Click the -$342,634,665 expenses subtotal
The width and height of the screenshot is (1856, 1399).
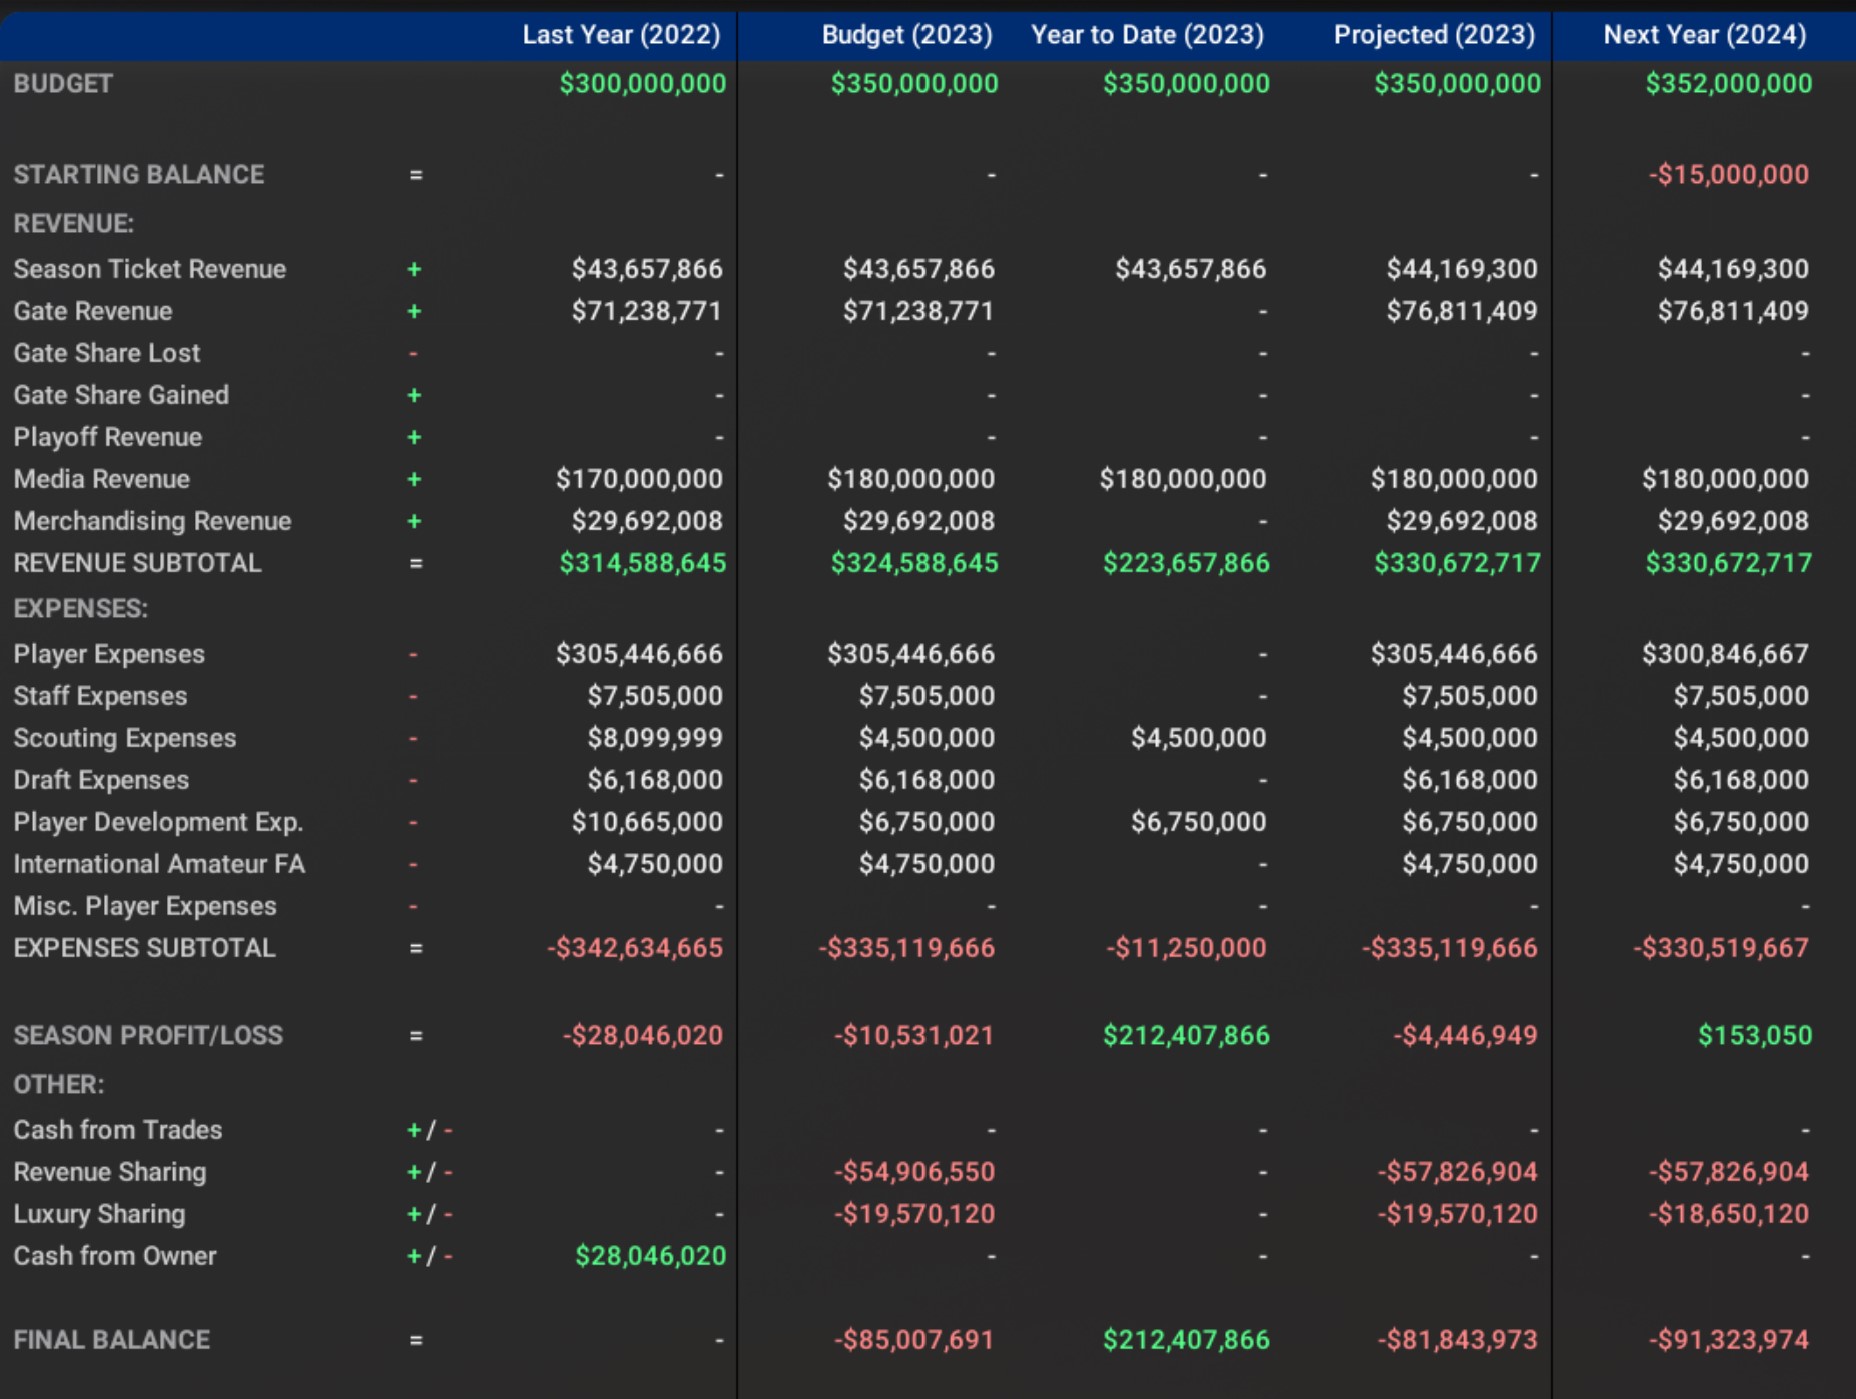pos(634,948)
